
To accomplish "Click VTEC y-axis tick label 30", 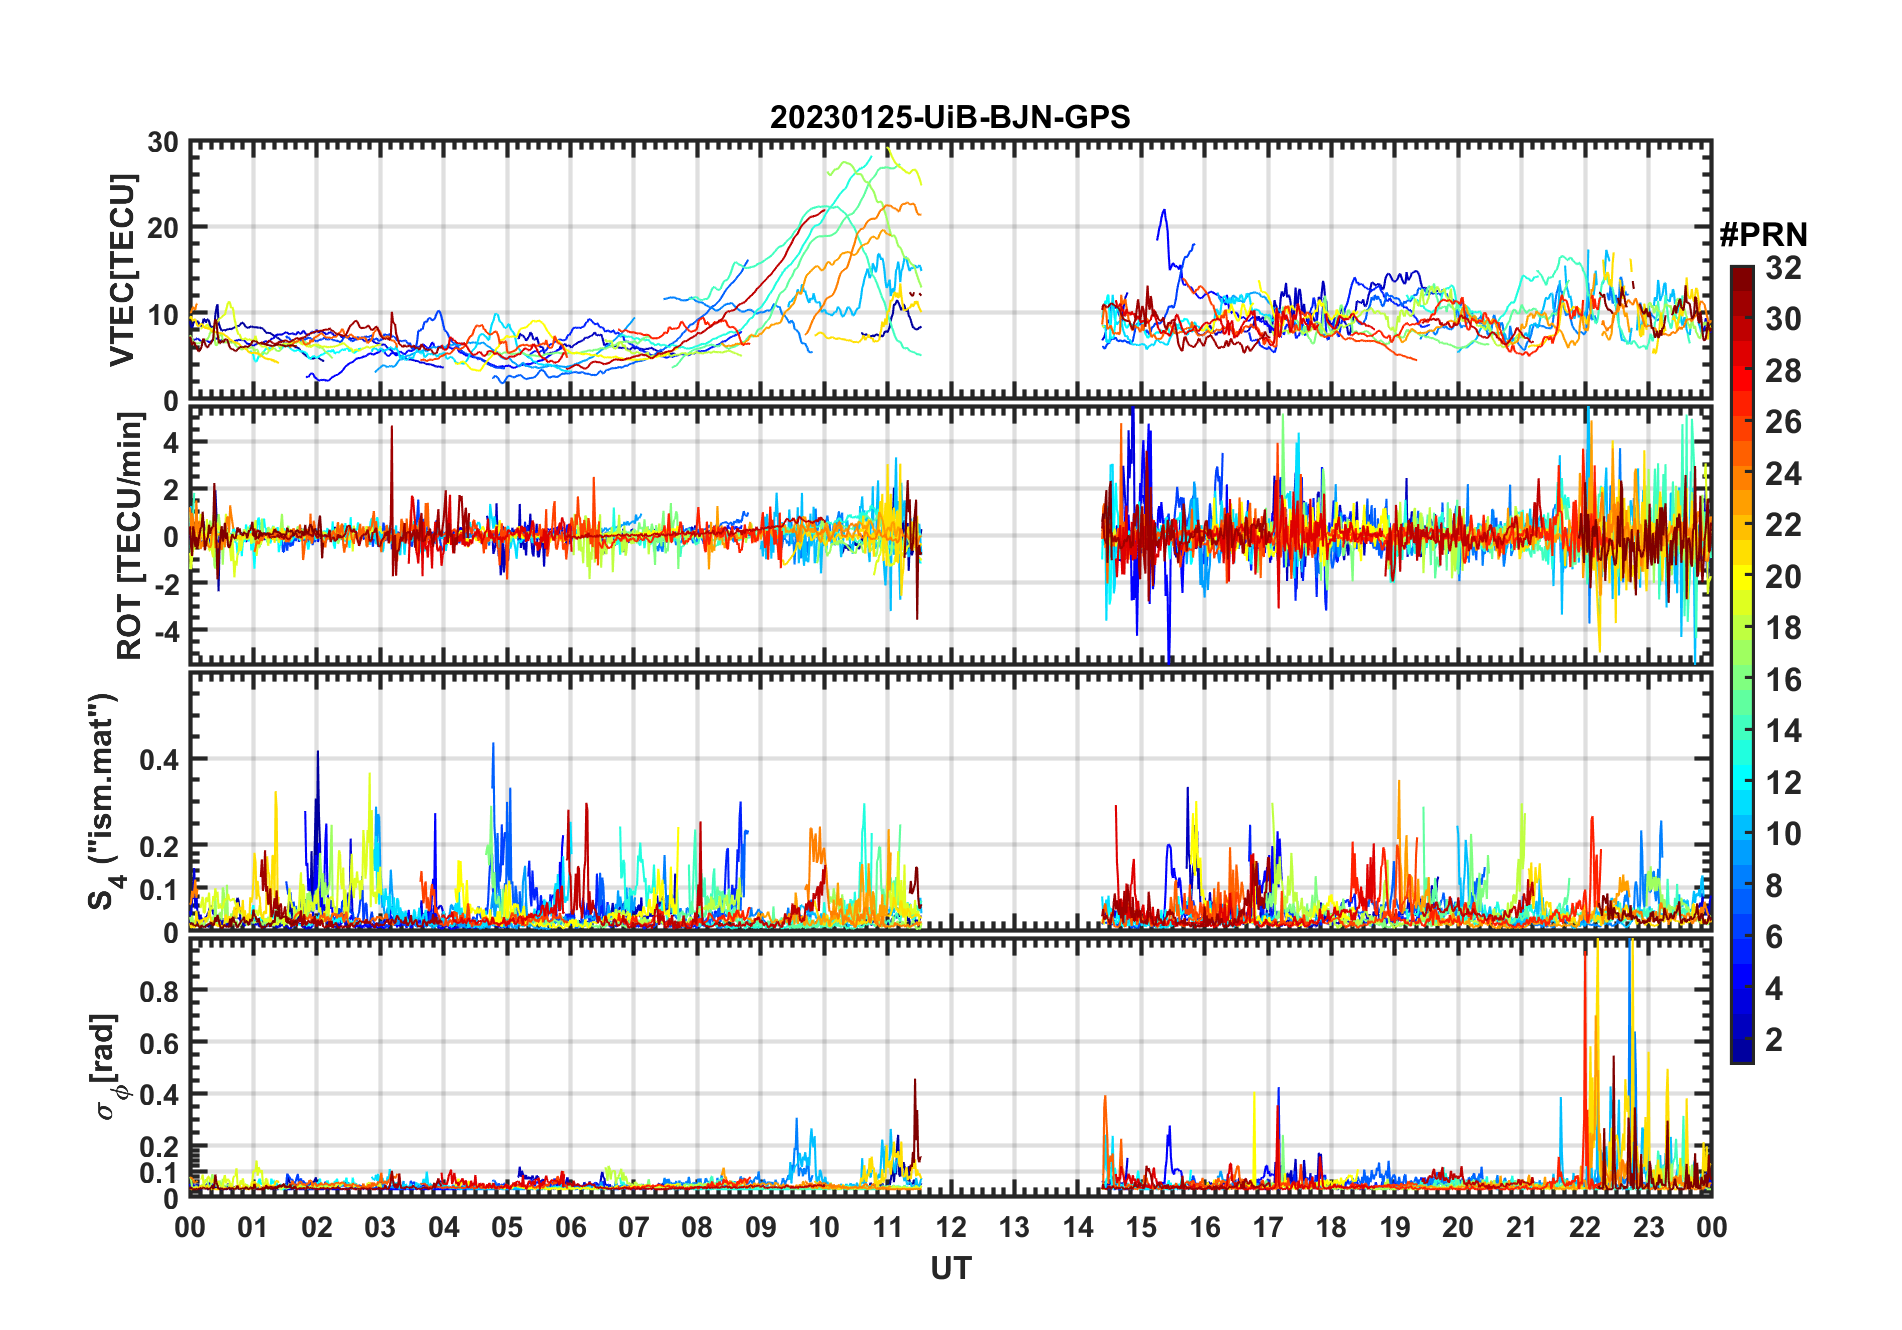I will (163, 142).
